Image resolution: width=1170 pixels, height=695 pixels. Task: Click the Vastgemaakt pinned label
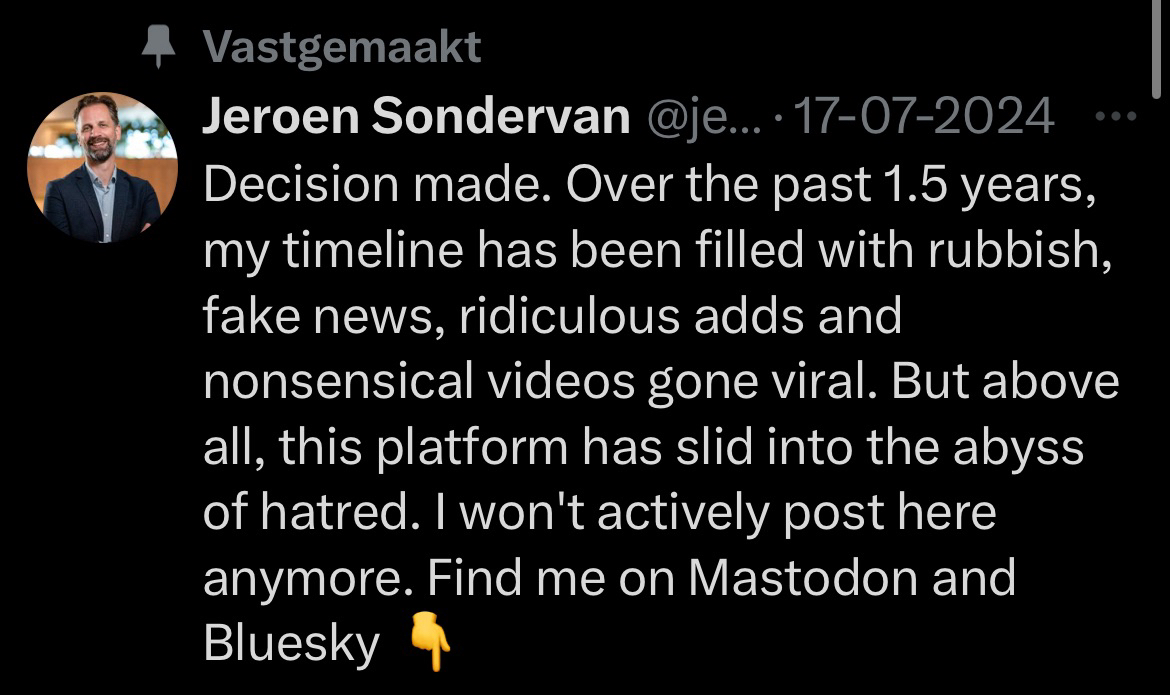tap(341, 48)
